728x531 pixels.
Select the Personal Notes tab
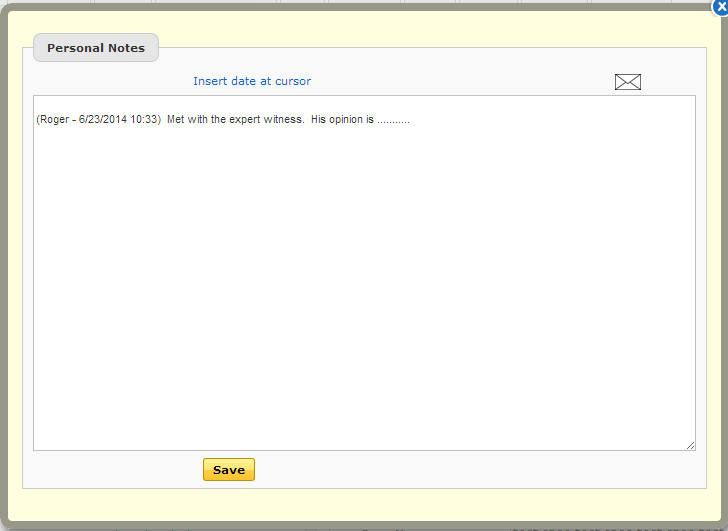pyautogui.click(x=96, y=48)
